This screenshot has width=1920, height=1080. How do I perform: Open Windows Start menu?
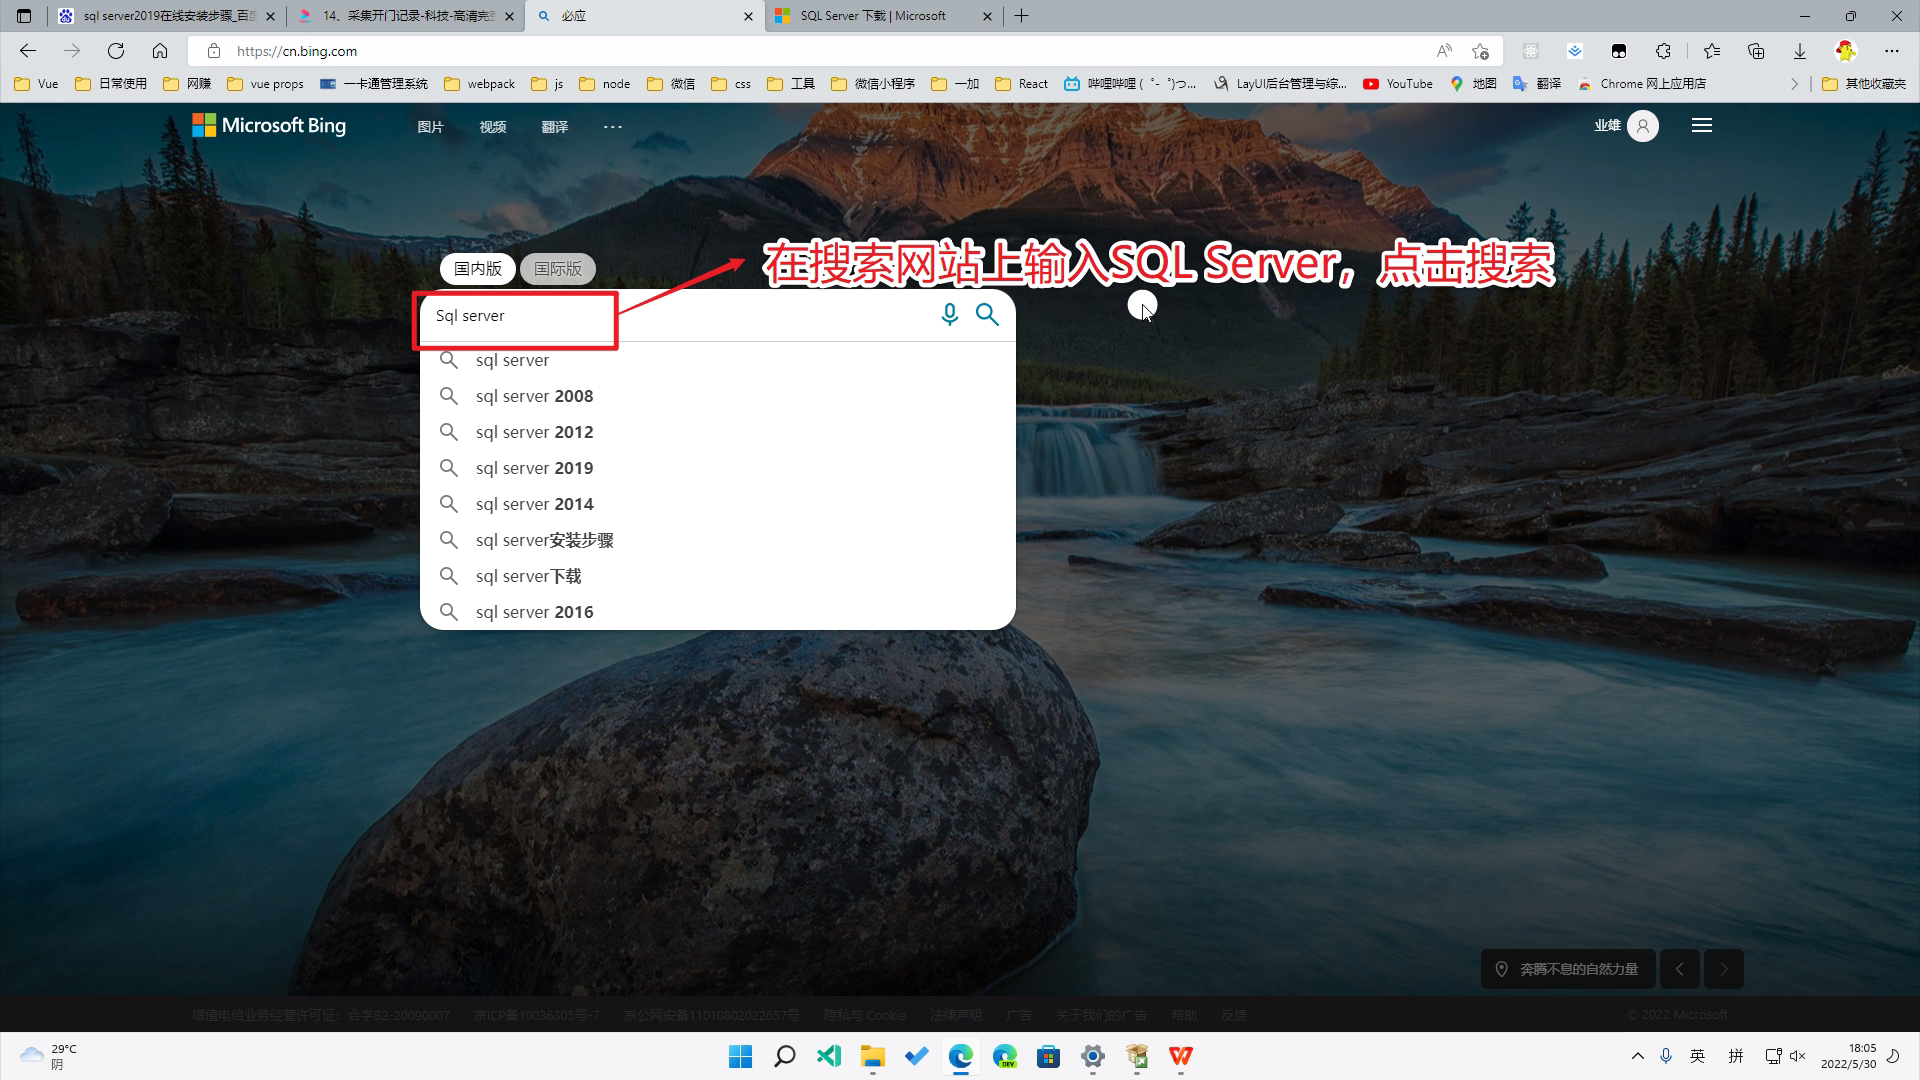[741, 1056]
